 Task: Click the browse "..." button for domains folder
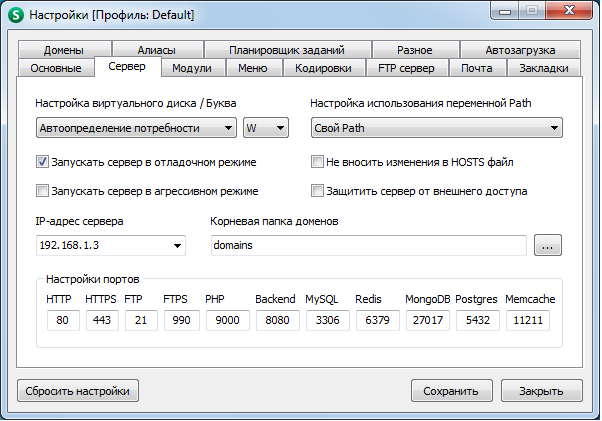click(x=548, y=245)
